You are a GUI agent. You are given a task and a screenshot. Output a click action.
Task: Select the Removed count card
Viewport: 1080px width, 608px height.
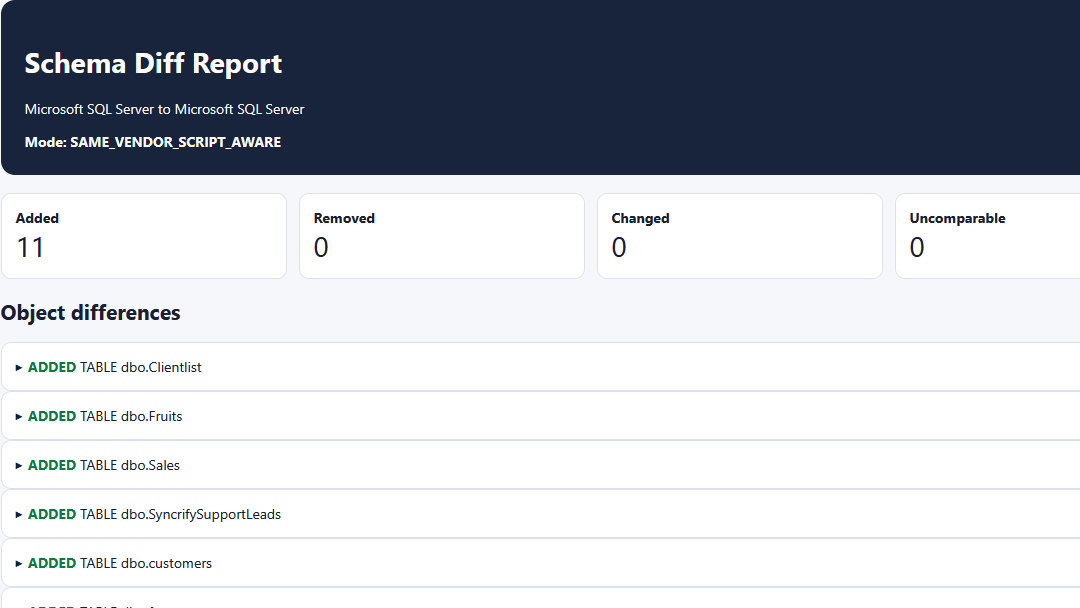click(x=442, y=236)
